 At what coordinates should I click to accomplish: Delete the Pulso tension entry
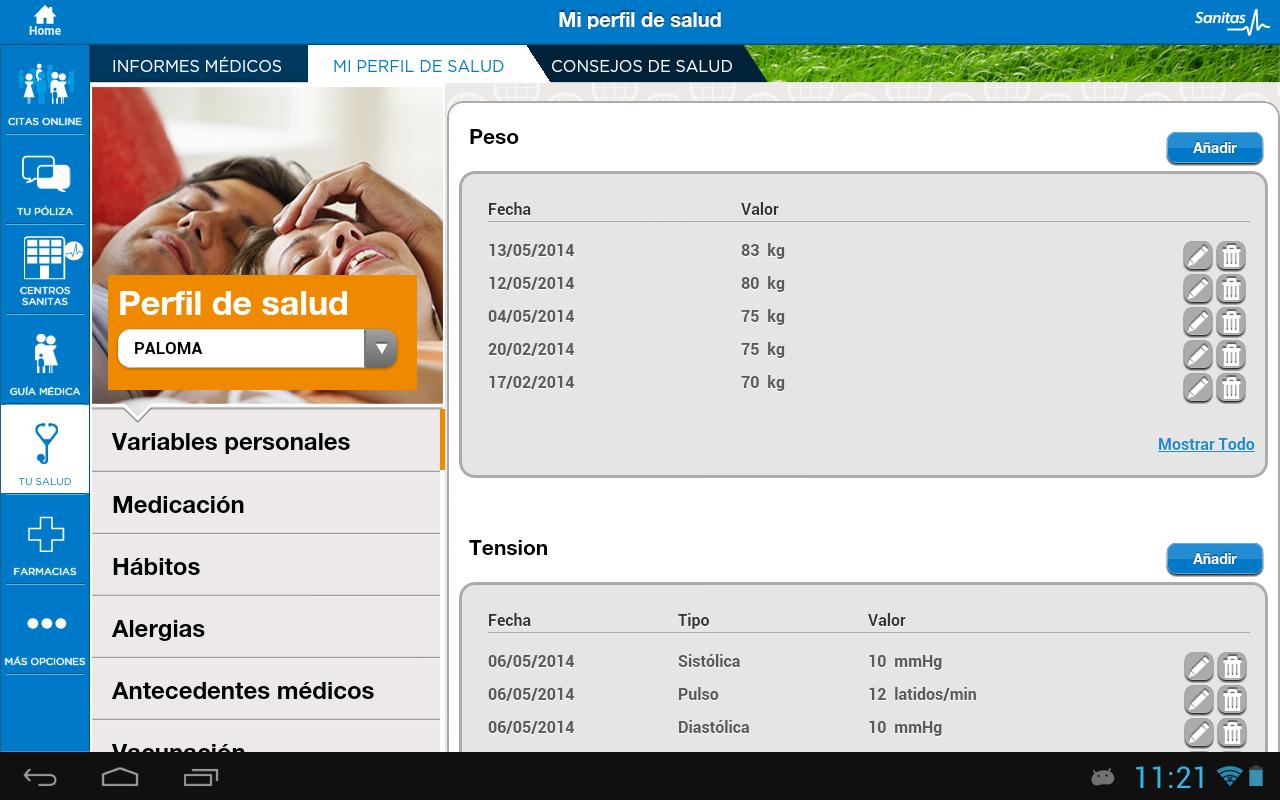click(x=1232, y=700)
